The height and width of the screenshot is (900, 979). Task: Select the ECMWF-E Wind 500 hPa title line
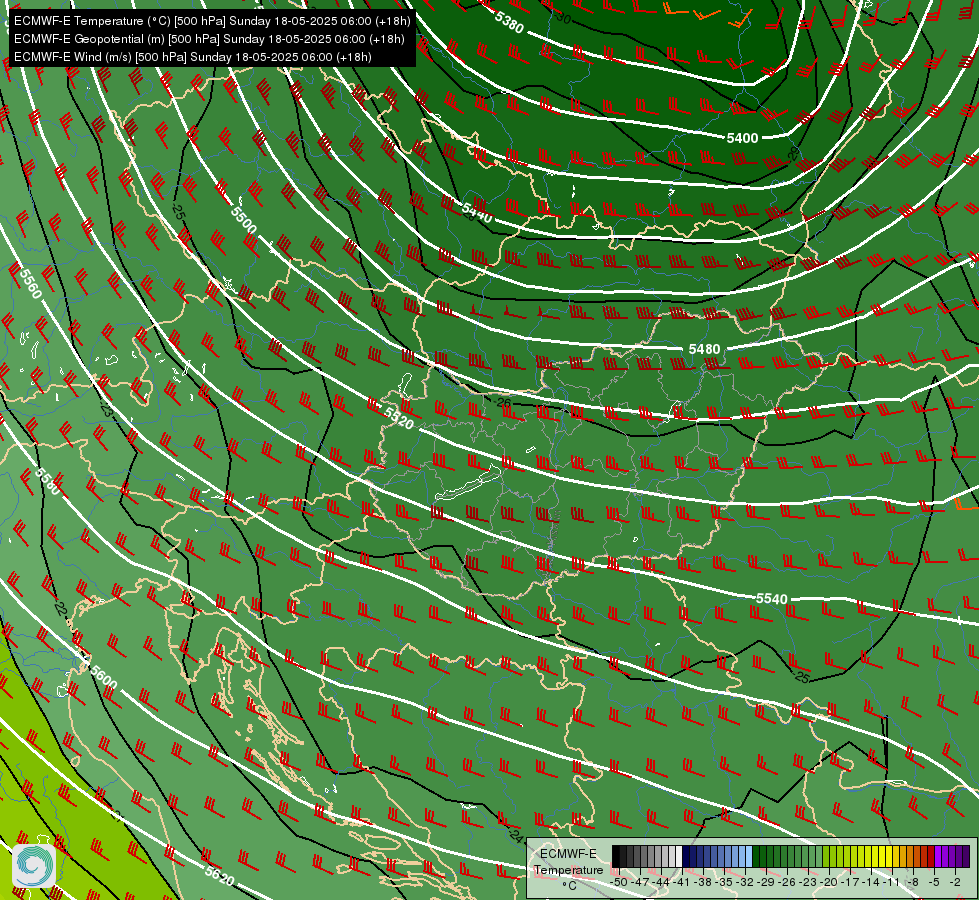[193, 57]
